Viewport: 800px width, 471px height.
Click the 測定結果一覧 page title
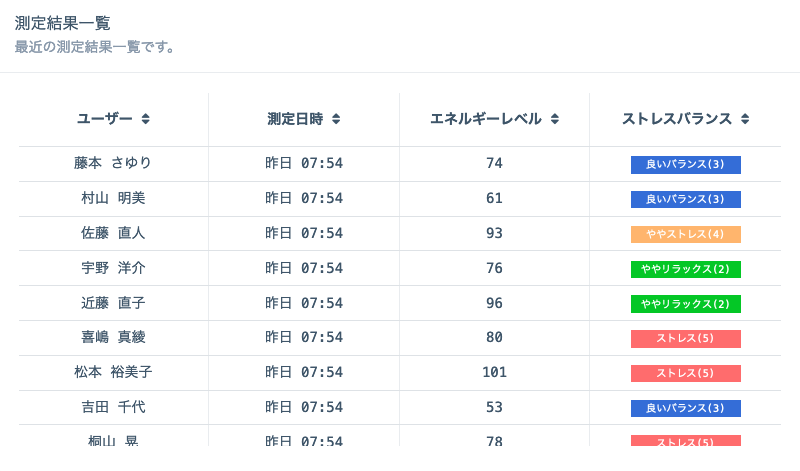point(62,23)
